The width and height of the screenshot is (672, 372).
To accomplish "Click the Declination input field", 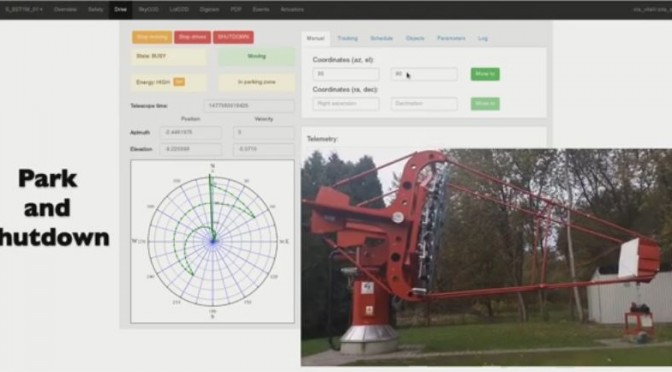I will (x=424, y=104).
